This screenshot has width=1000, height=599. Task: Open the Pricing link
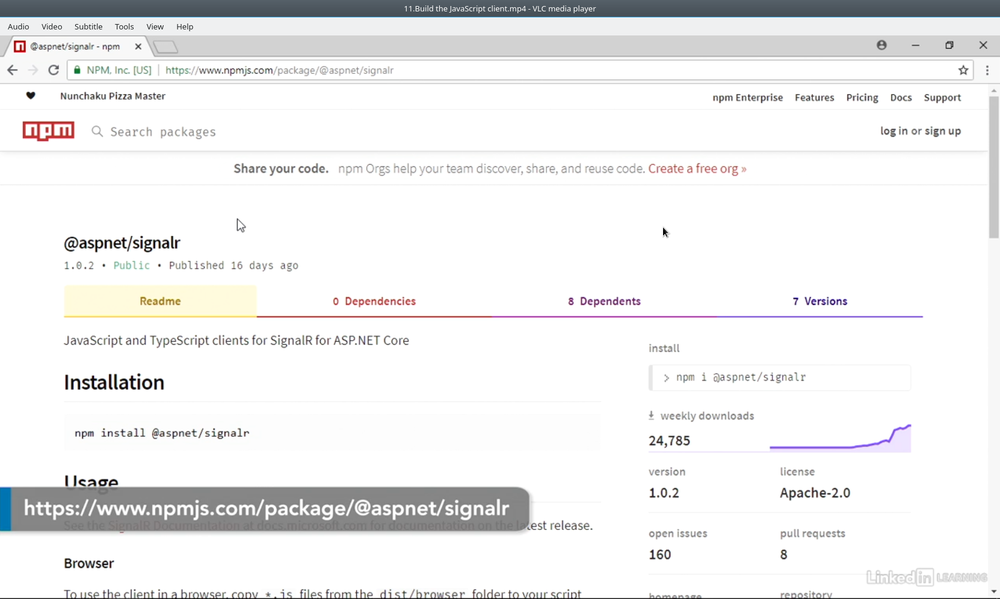(x=862, y=98)
